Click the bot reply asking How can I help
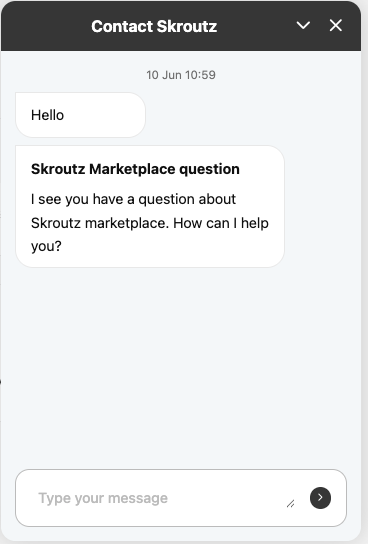This screenshot has height=544, width=368. (150, 222)
